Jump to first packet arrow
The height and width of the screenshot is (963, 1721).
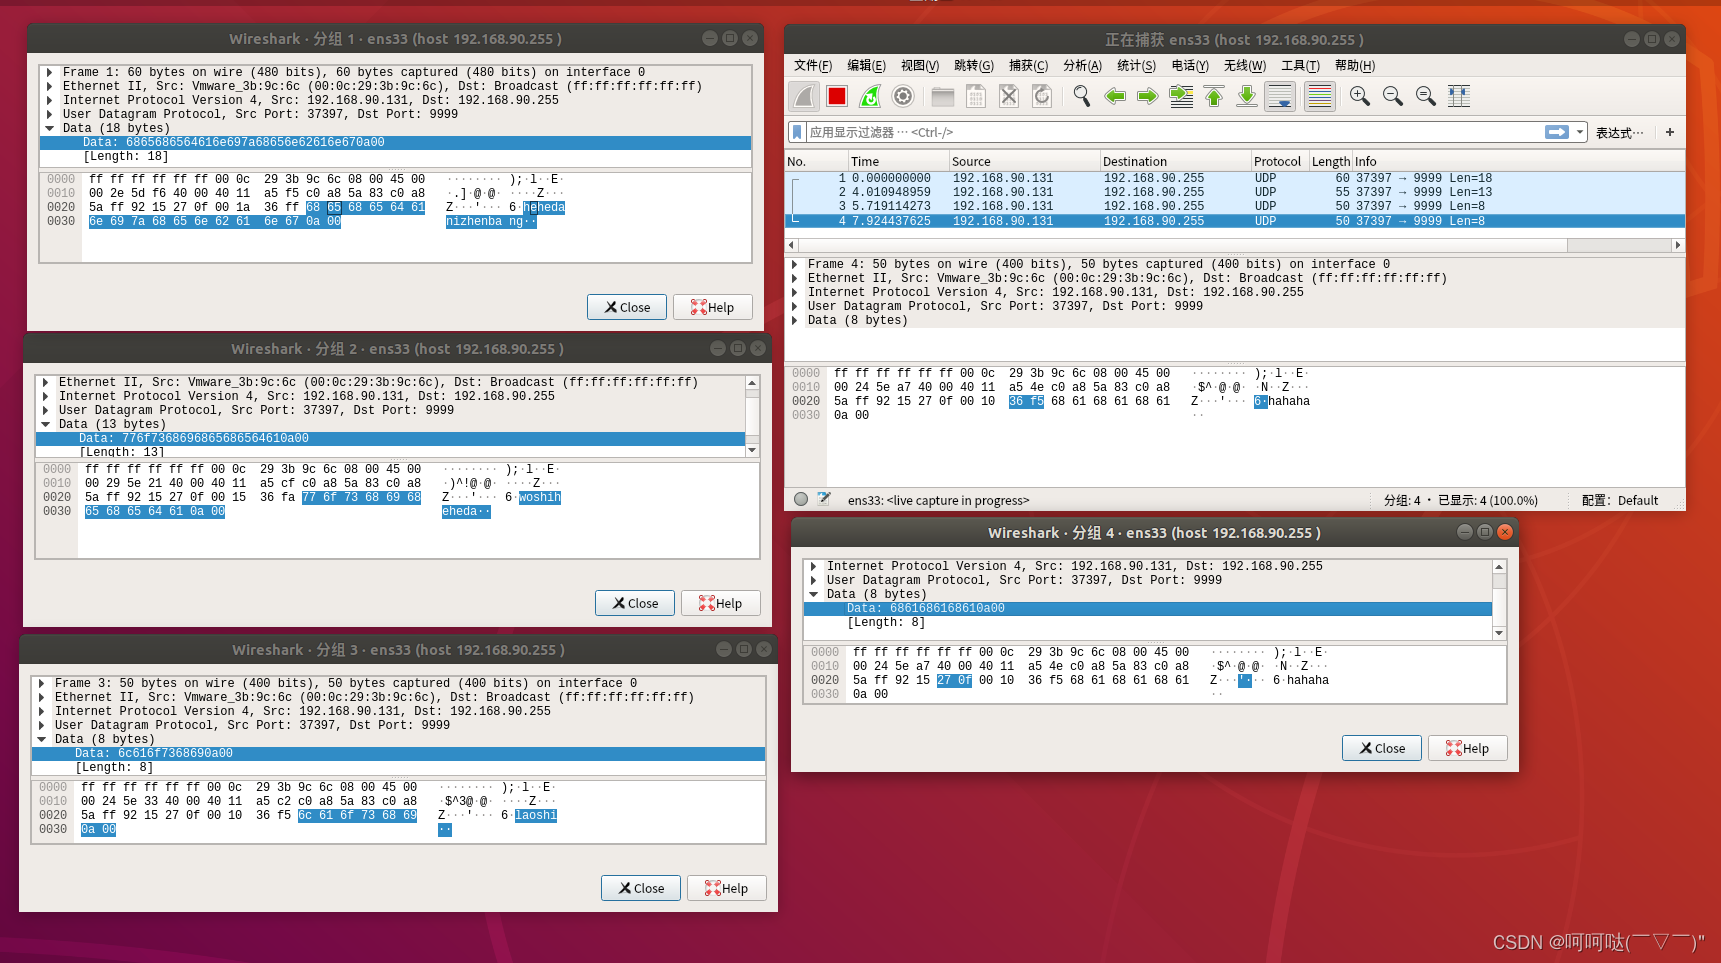point(1214,96)
